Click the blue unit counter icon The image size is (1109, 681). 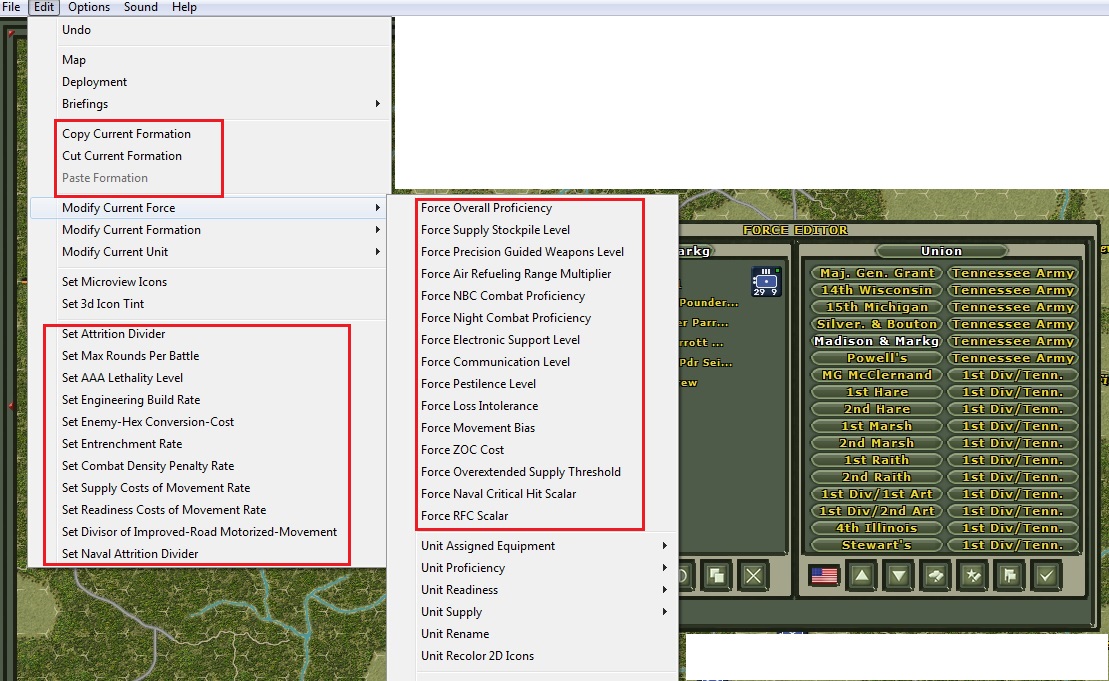766,281
